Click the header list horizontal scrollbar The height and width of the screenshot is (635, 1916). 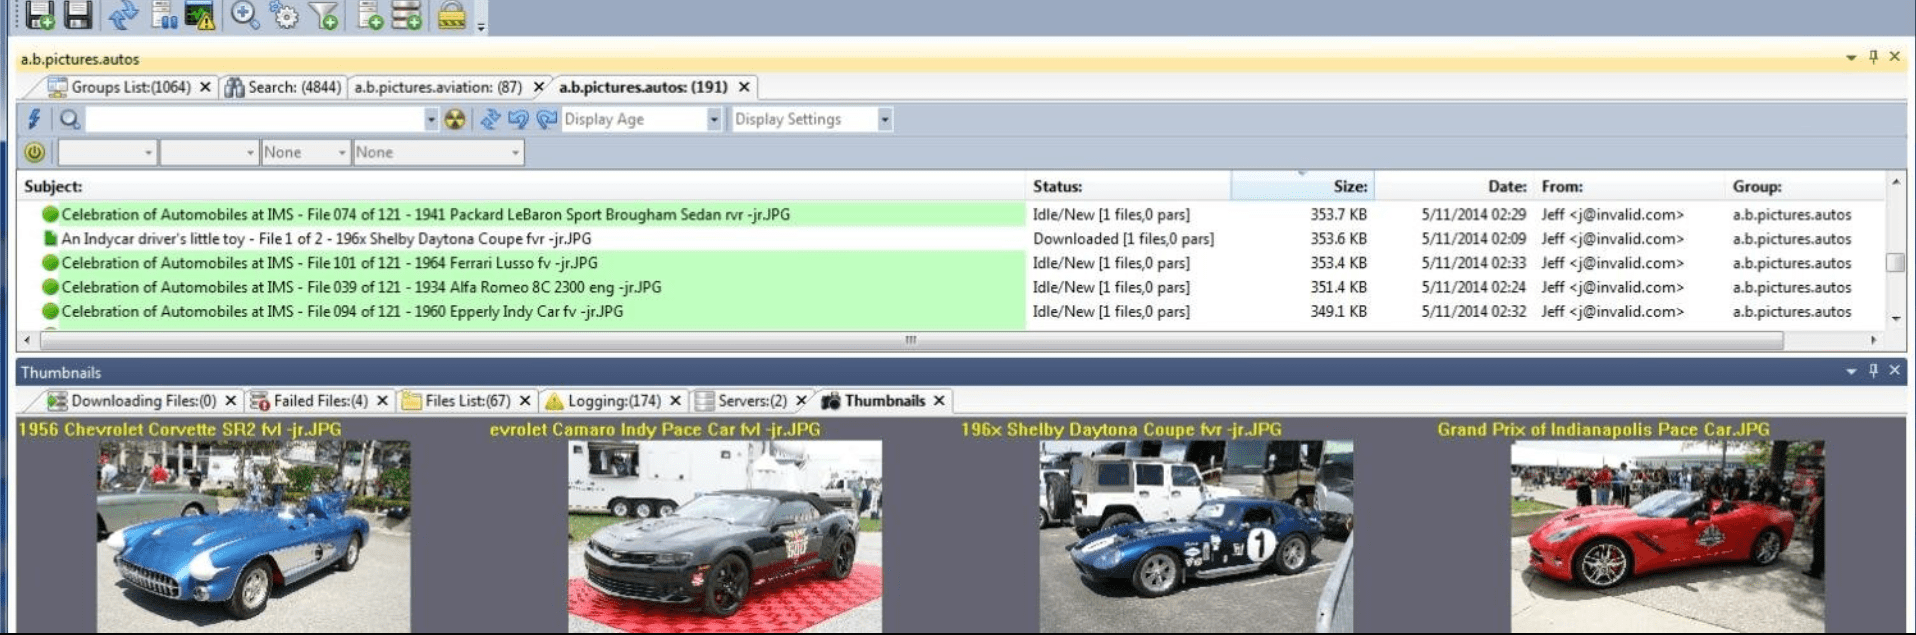(911, 340)
